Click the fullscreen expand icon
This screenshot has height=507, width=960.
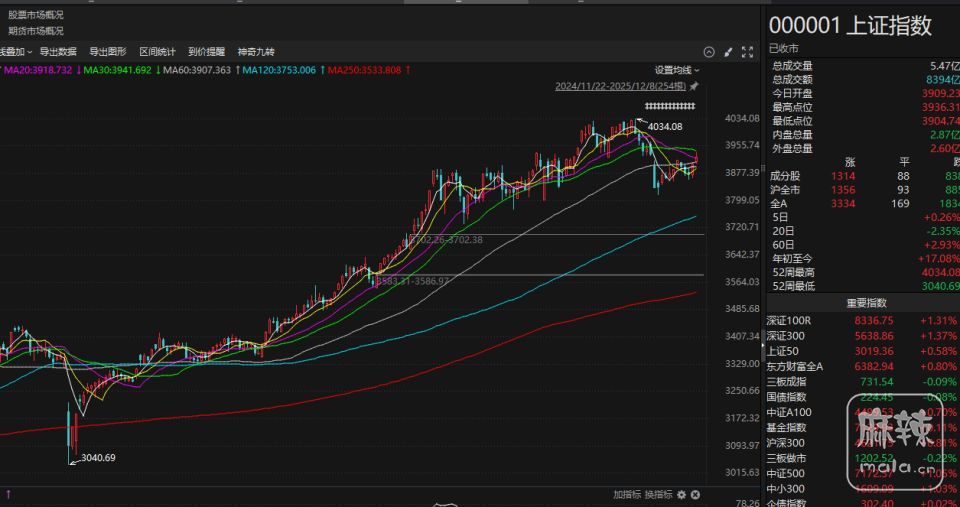(x=745, y=52)
